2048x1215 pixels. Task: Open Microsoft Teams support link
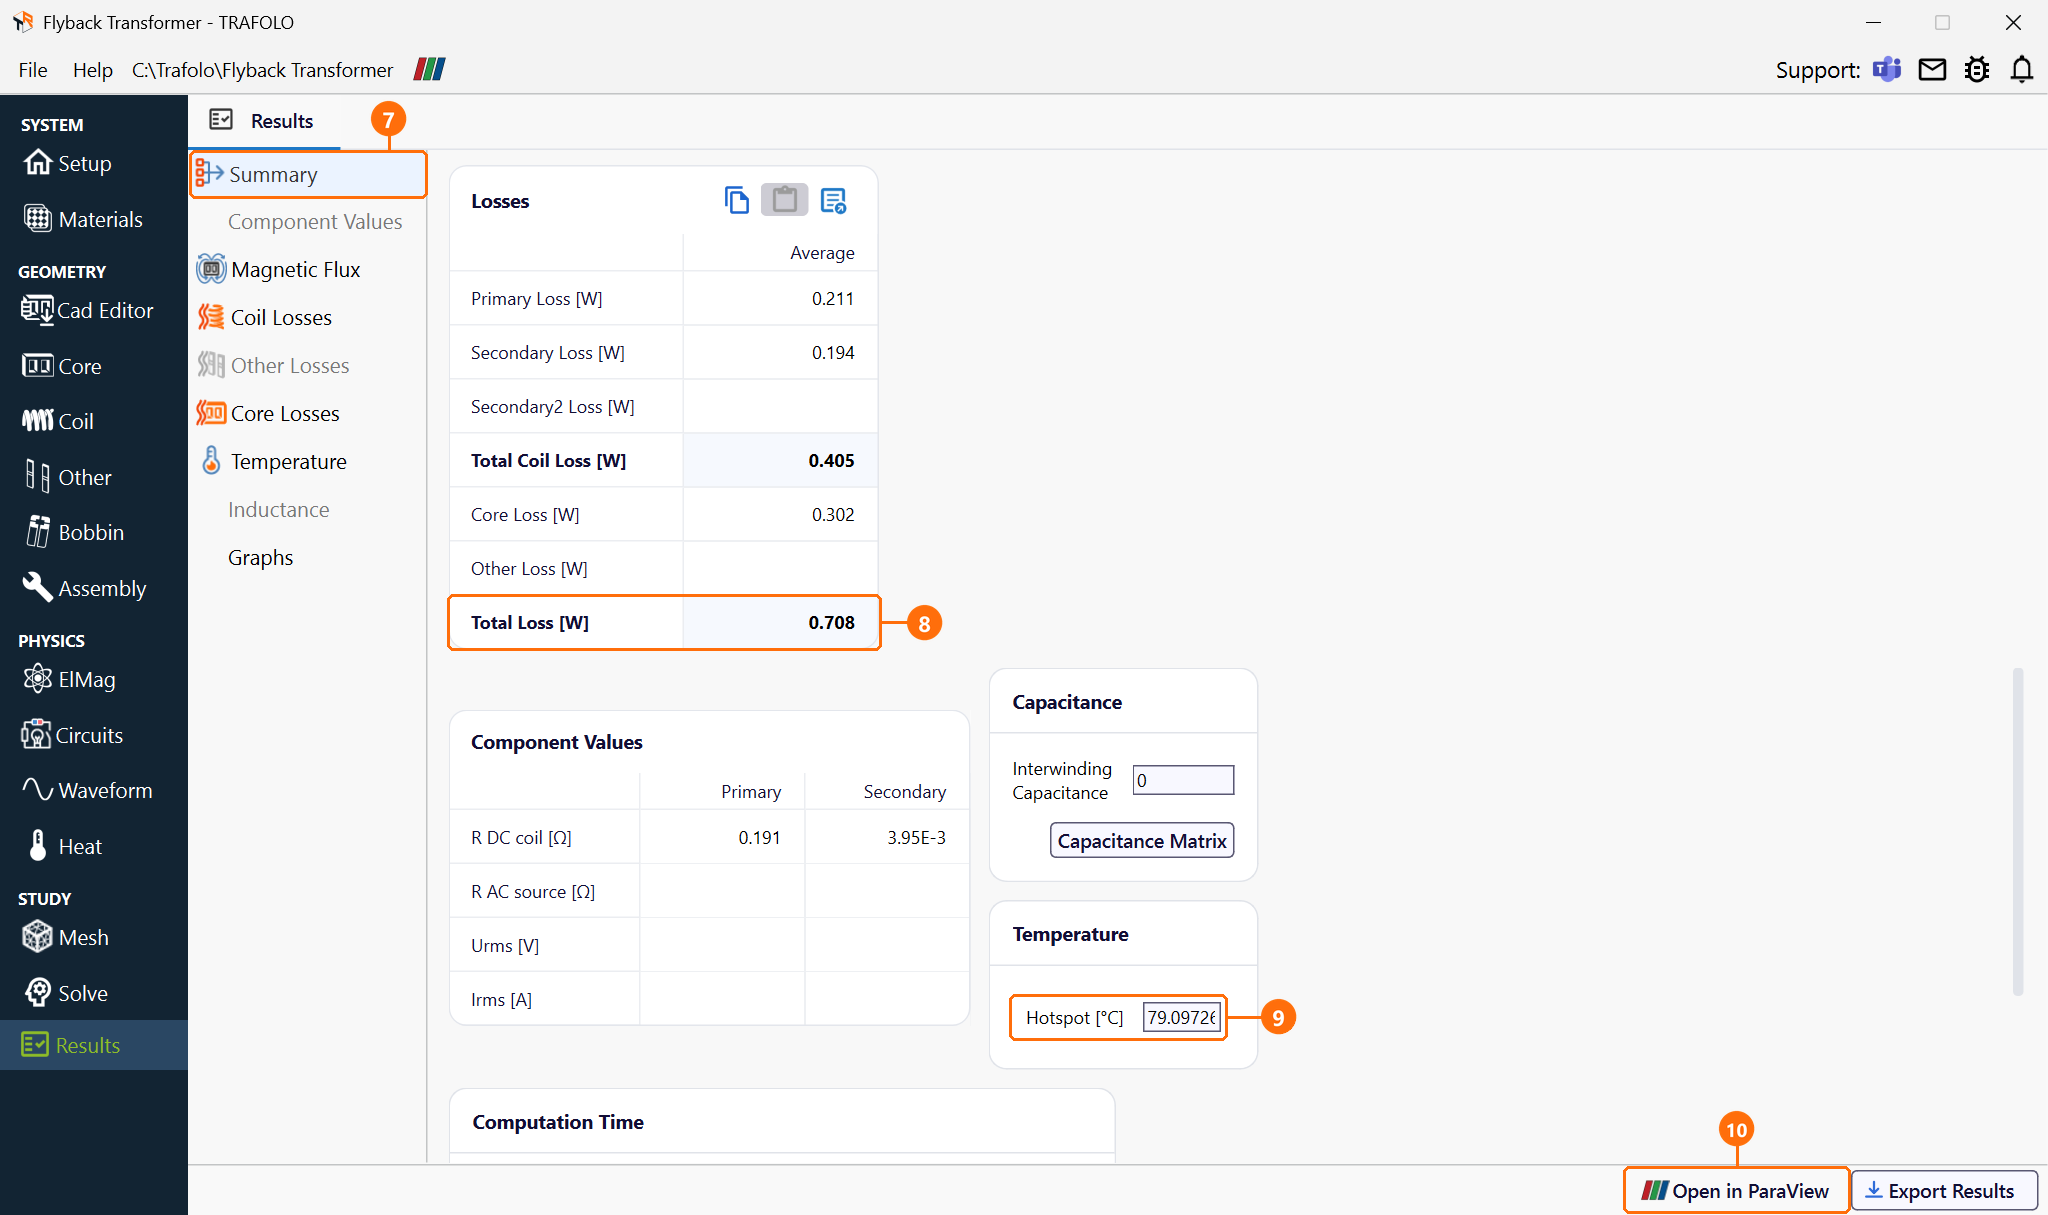[x=1887, y=69]
